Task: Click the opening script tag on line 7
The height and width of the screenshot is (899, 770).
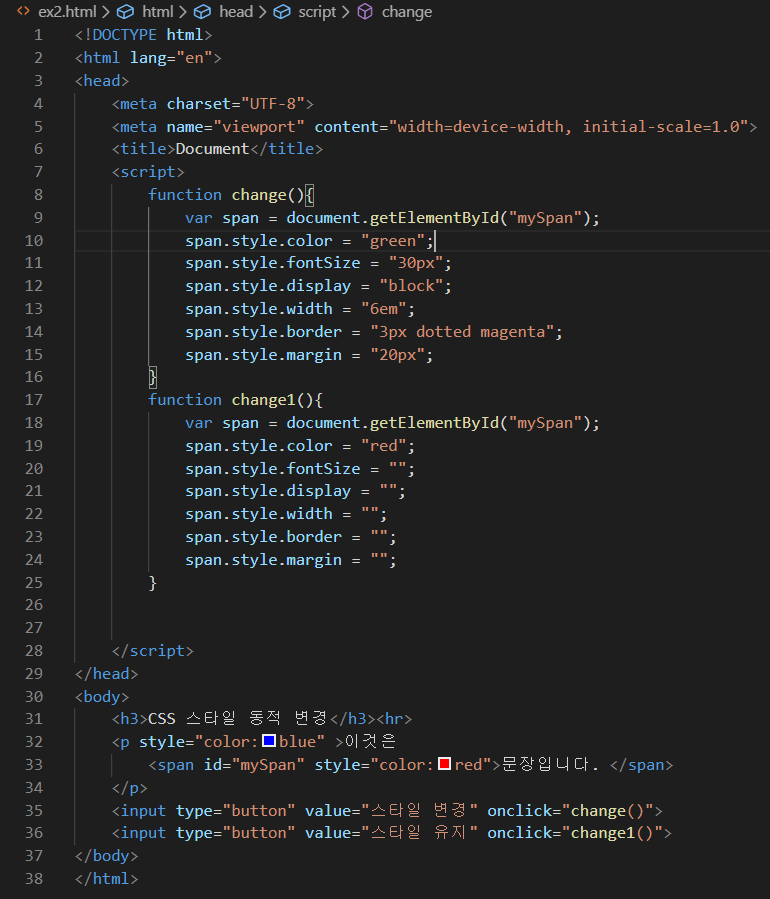Action: (x=148, y=172)
